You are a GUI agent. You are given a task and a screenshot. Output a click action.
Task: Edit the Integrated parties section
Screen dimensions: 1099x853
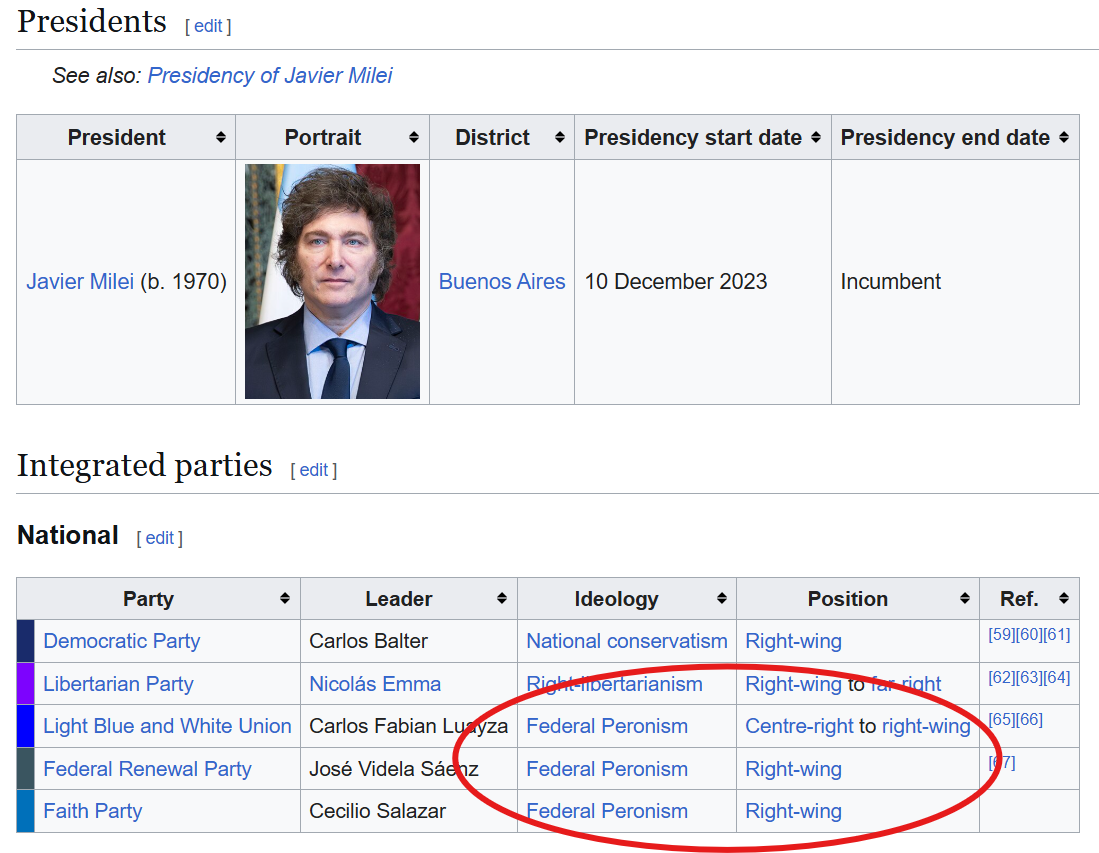[314, 470]
